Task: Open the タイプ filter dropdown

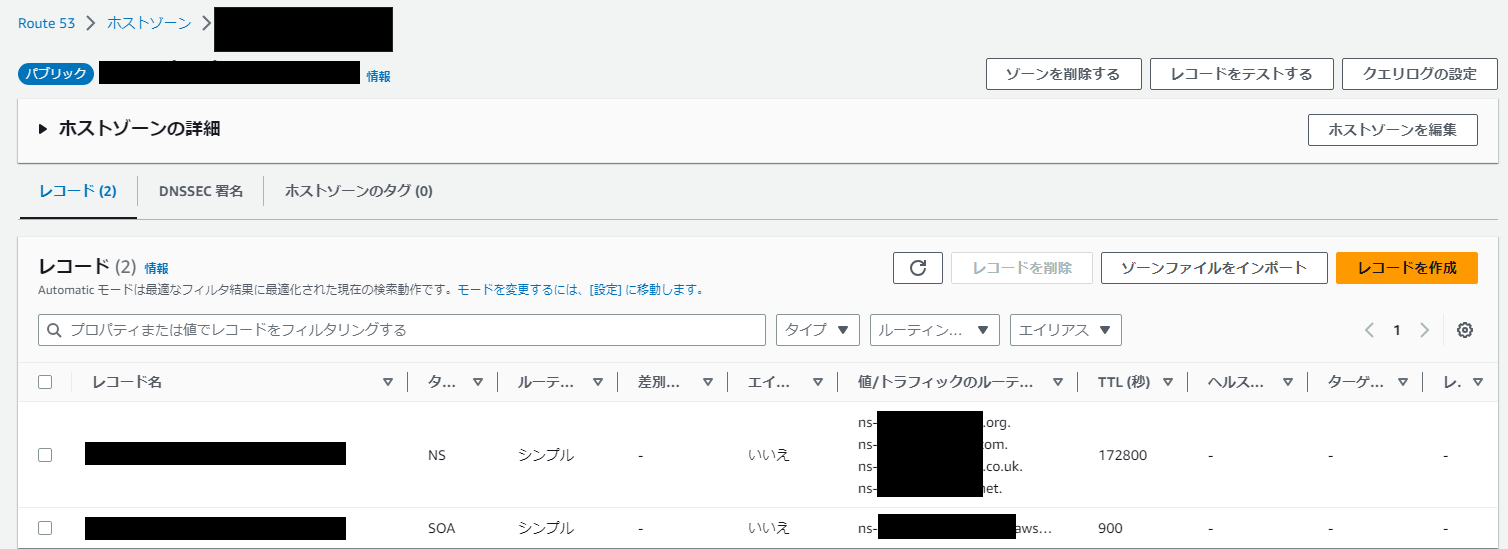Action: click(x=817, y=330)
